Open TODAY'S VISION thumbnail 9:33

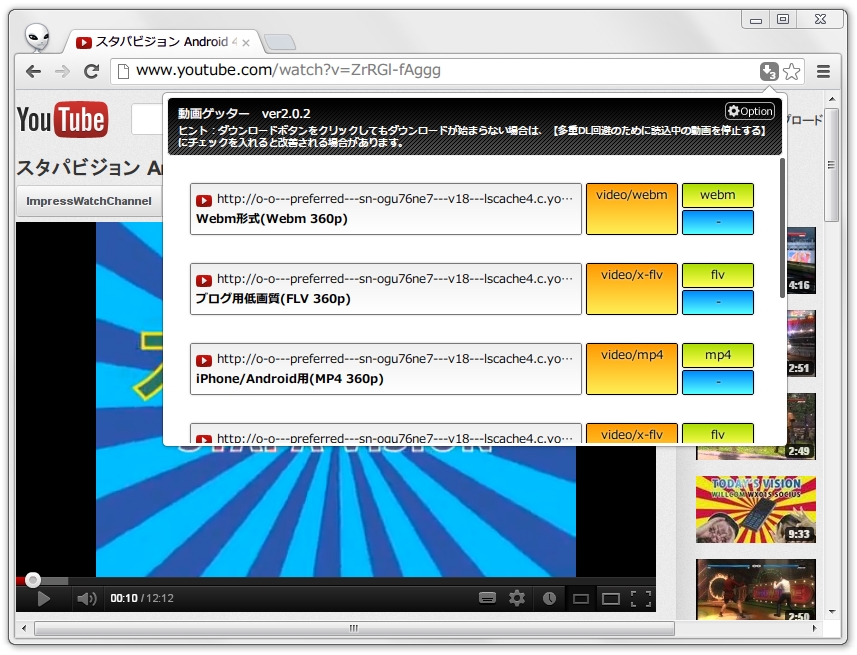[756, 510]
